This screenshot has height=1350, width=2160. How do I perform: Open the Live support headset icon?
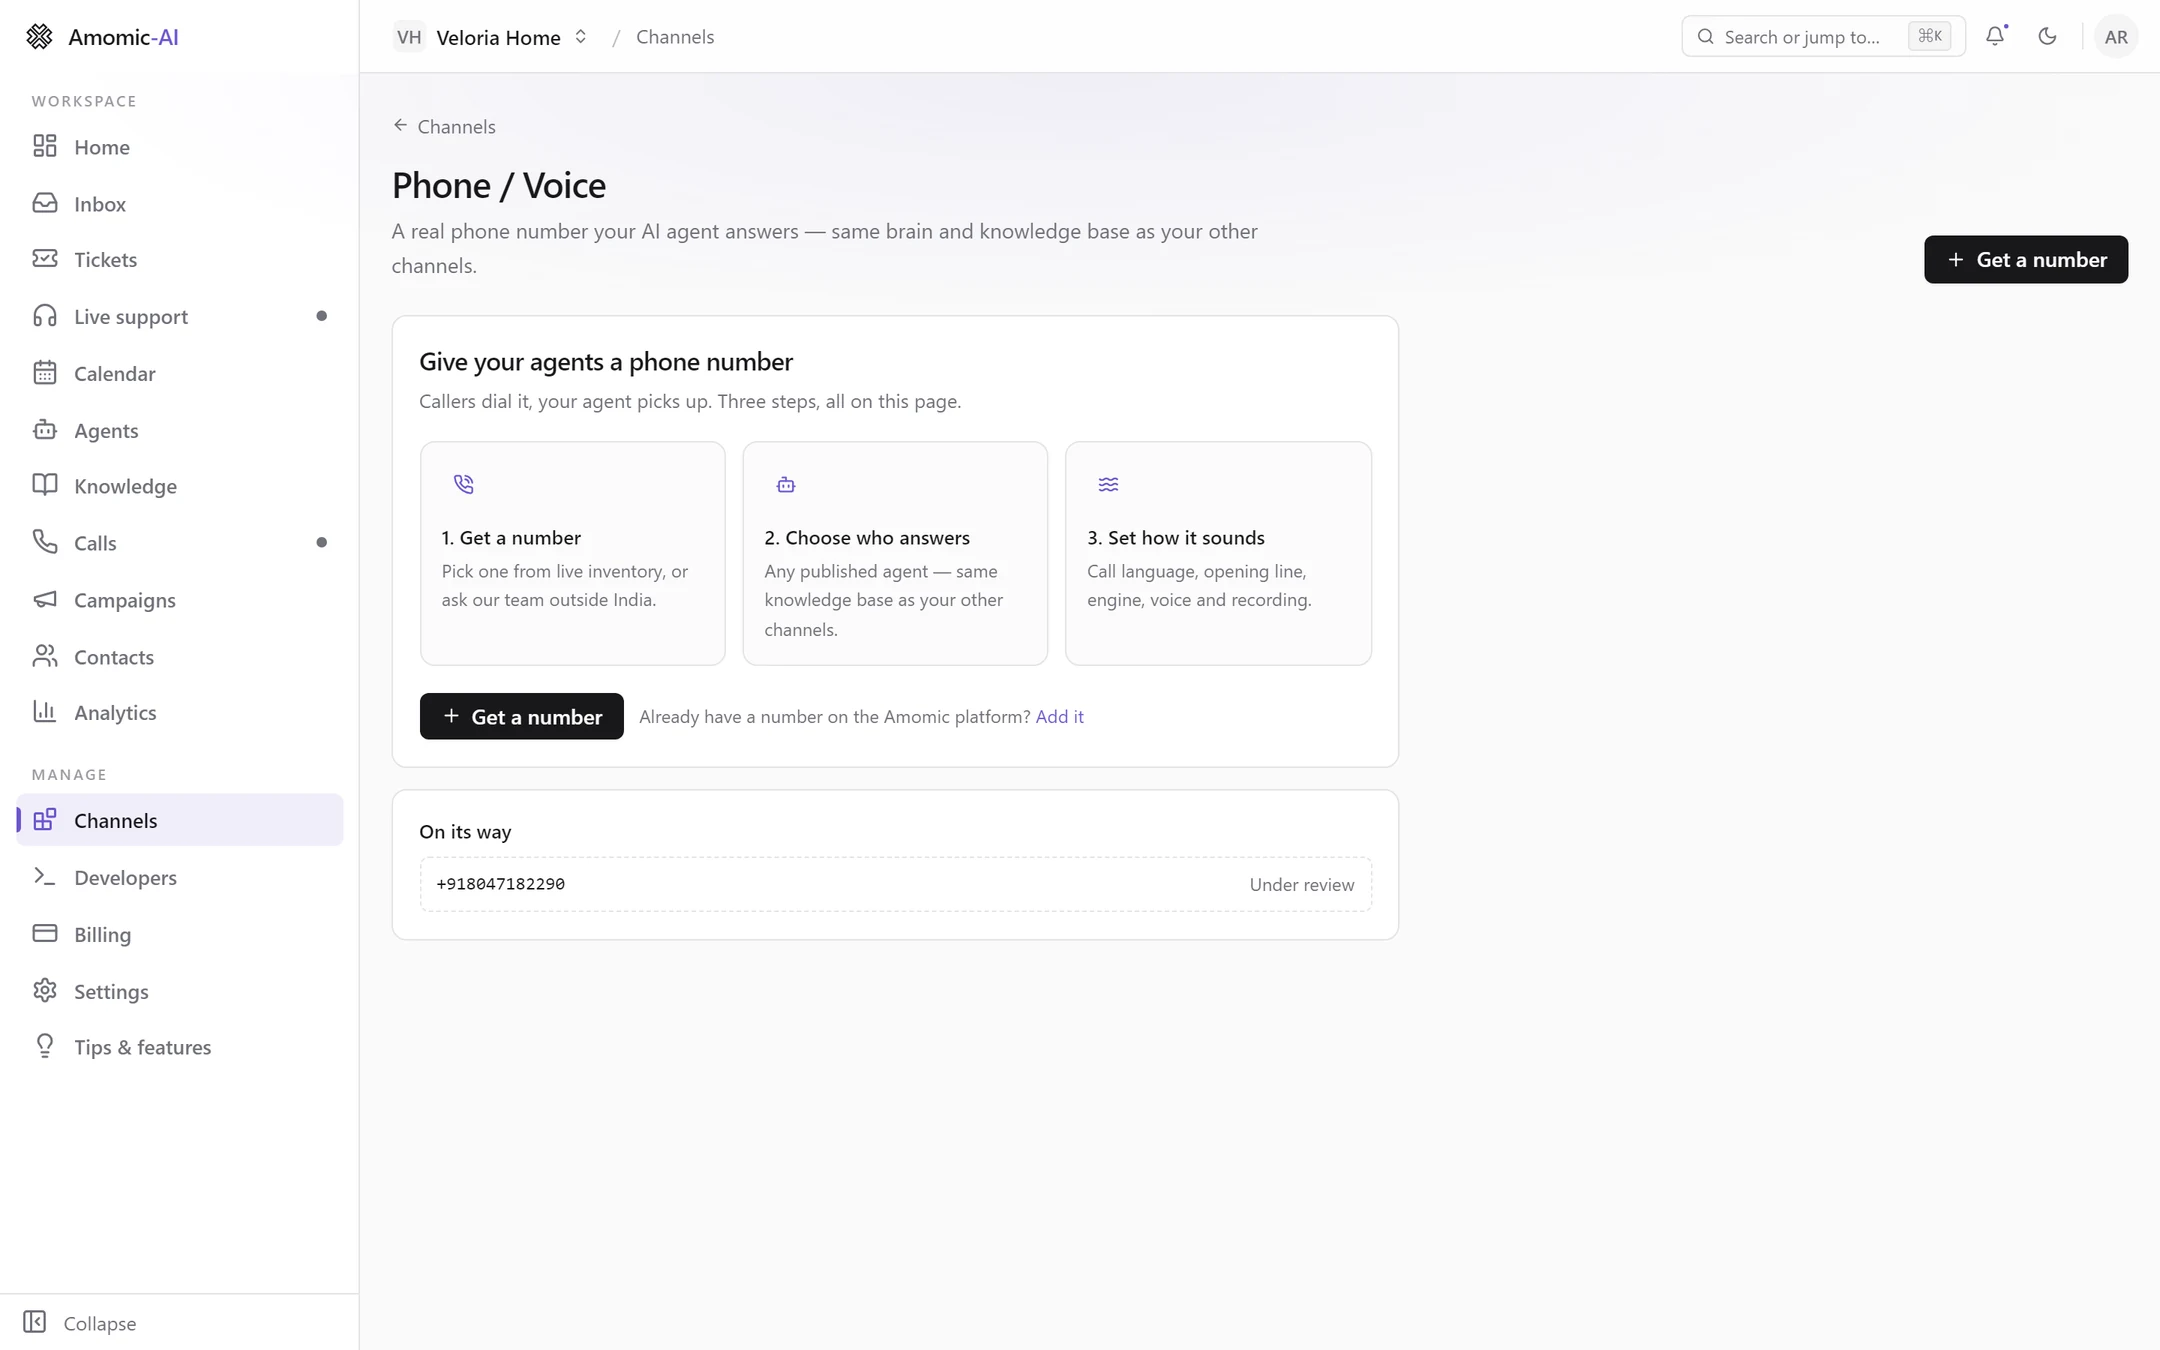(45, 316)
